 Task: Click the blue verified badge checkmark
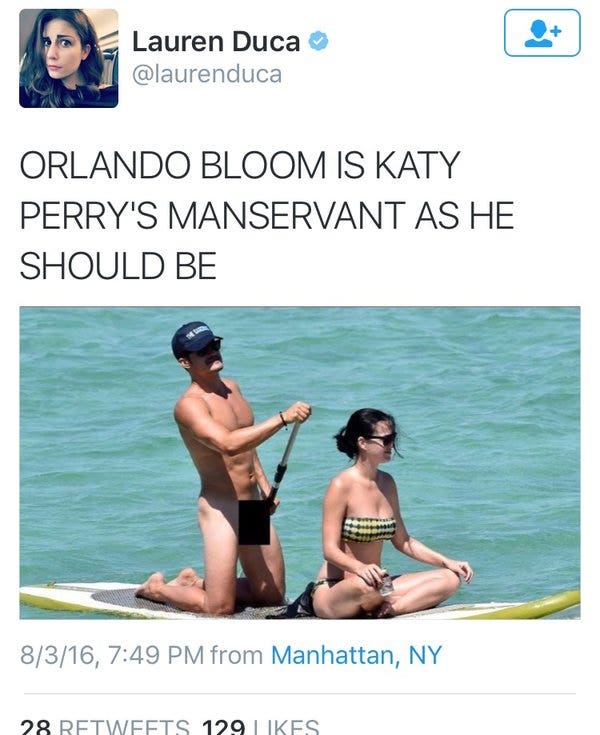click(318, 41)
